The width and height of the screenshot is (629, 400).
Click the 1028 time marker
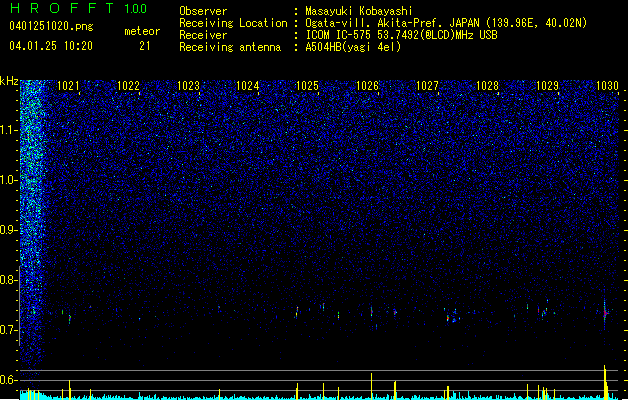[x=487, y=86]
